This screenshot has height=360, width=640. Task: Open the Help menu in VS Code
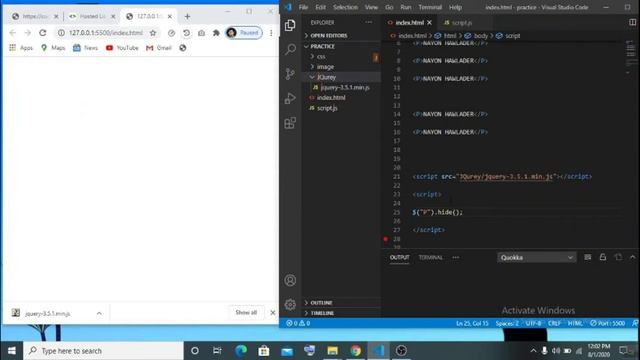(455, 7)
